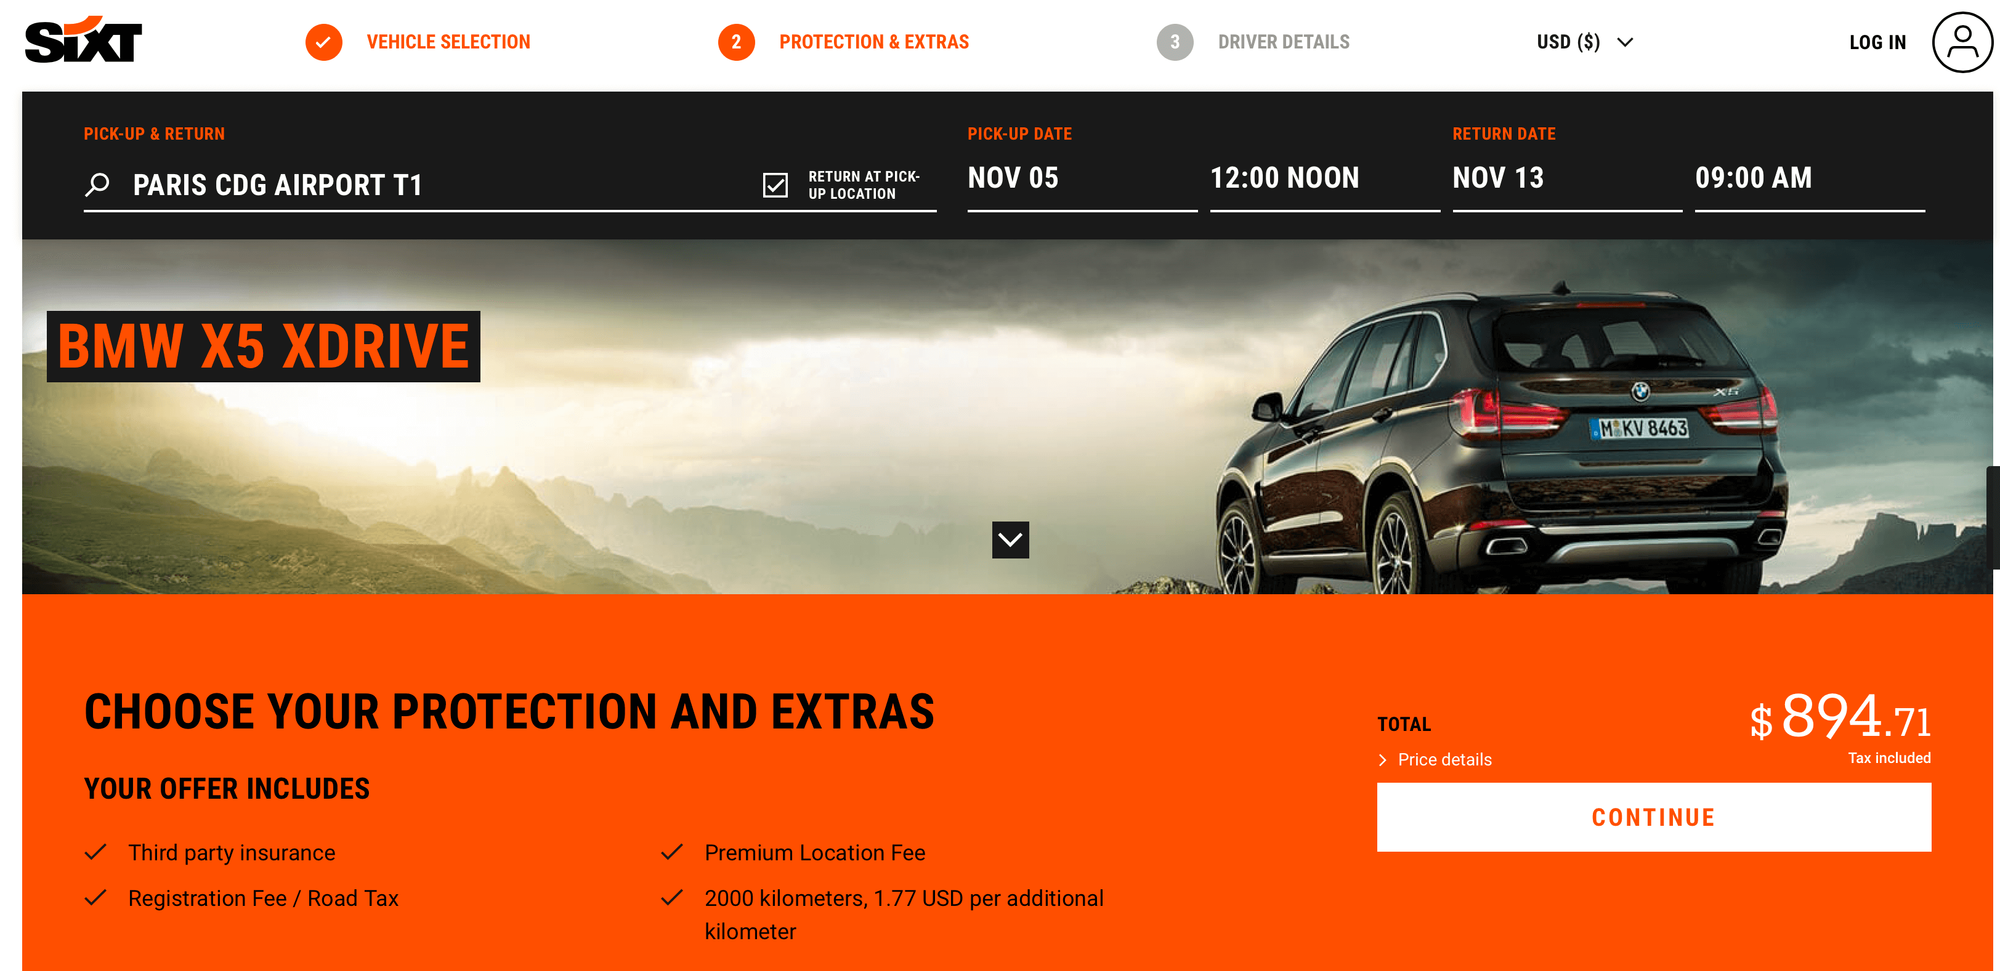
Task: Open the return date NOV 13 field
Action: pos(1567,180)
